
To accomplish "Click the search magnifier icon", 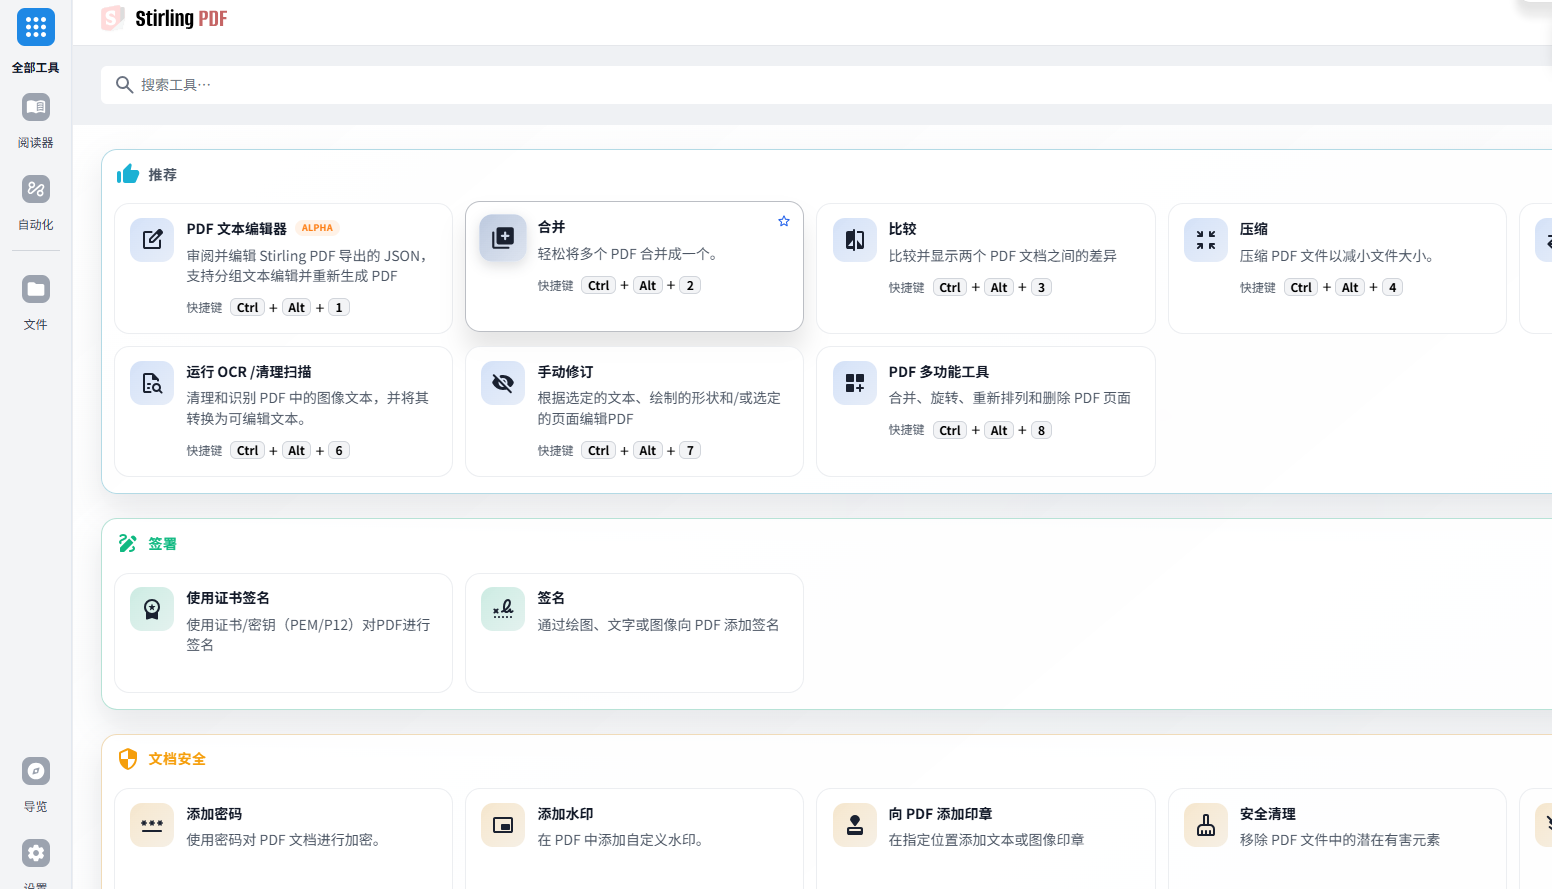I will [124, 85].
